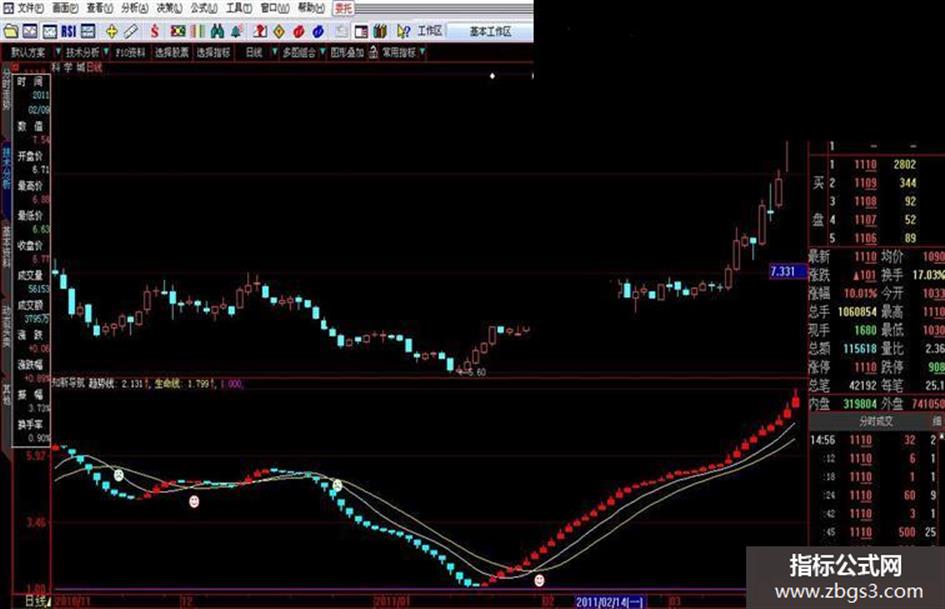Click the alarm bell alert icon
Image resolution: width=945 pixels, height=609 pixels.
236,31
